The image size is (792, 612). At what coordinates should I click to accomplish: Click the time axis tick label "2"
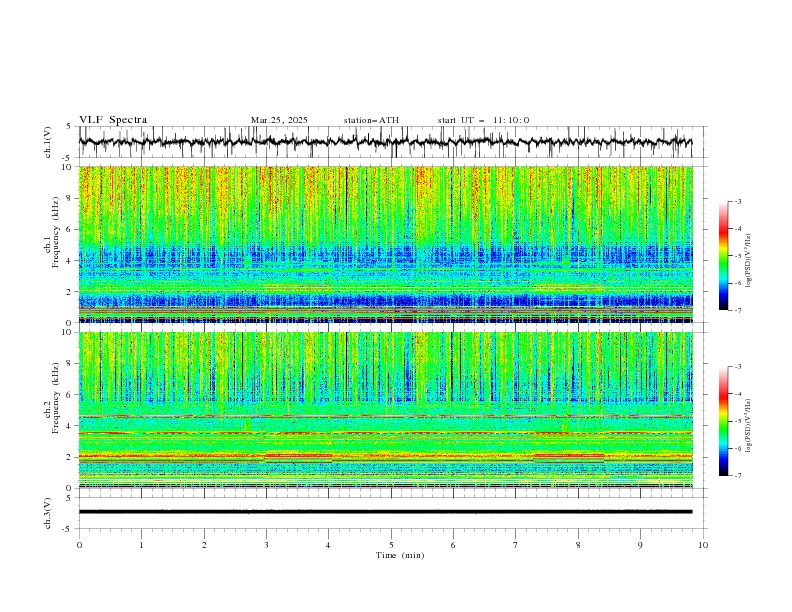tap(204, 545)
